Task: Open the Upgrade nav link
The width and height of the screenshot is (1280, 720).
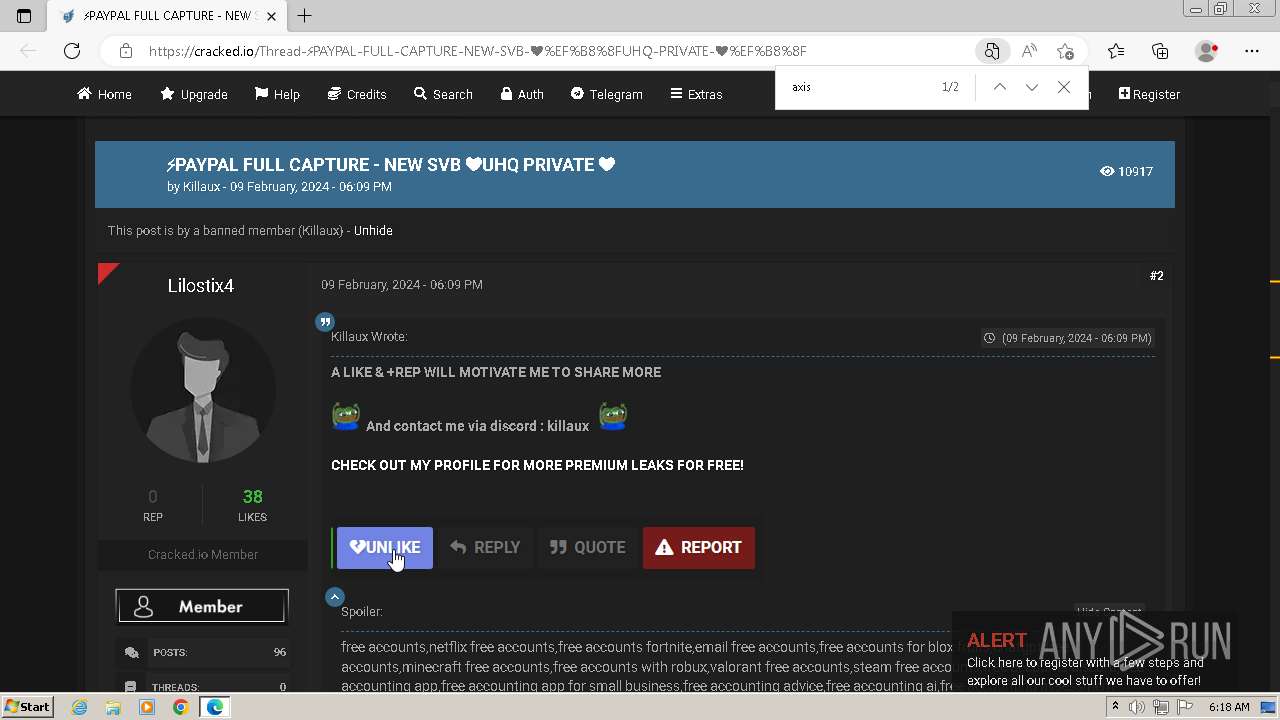Action: pyautogui.click(x=194, y=94)
